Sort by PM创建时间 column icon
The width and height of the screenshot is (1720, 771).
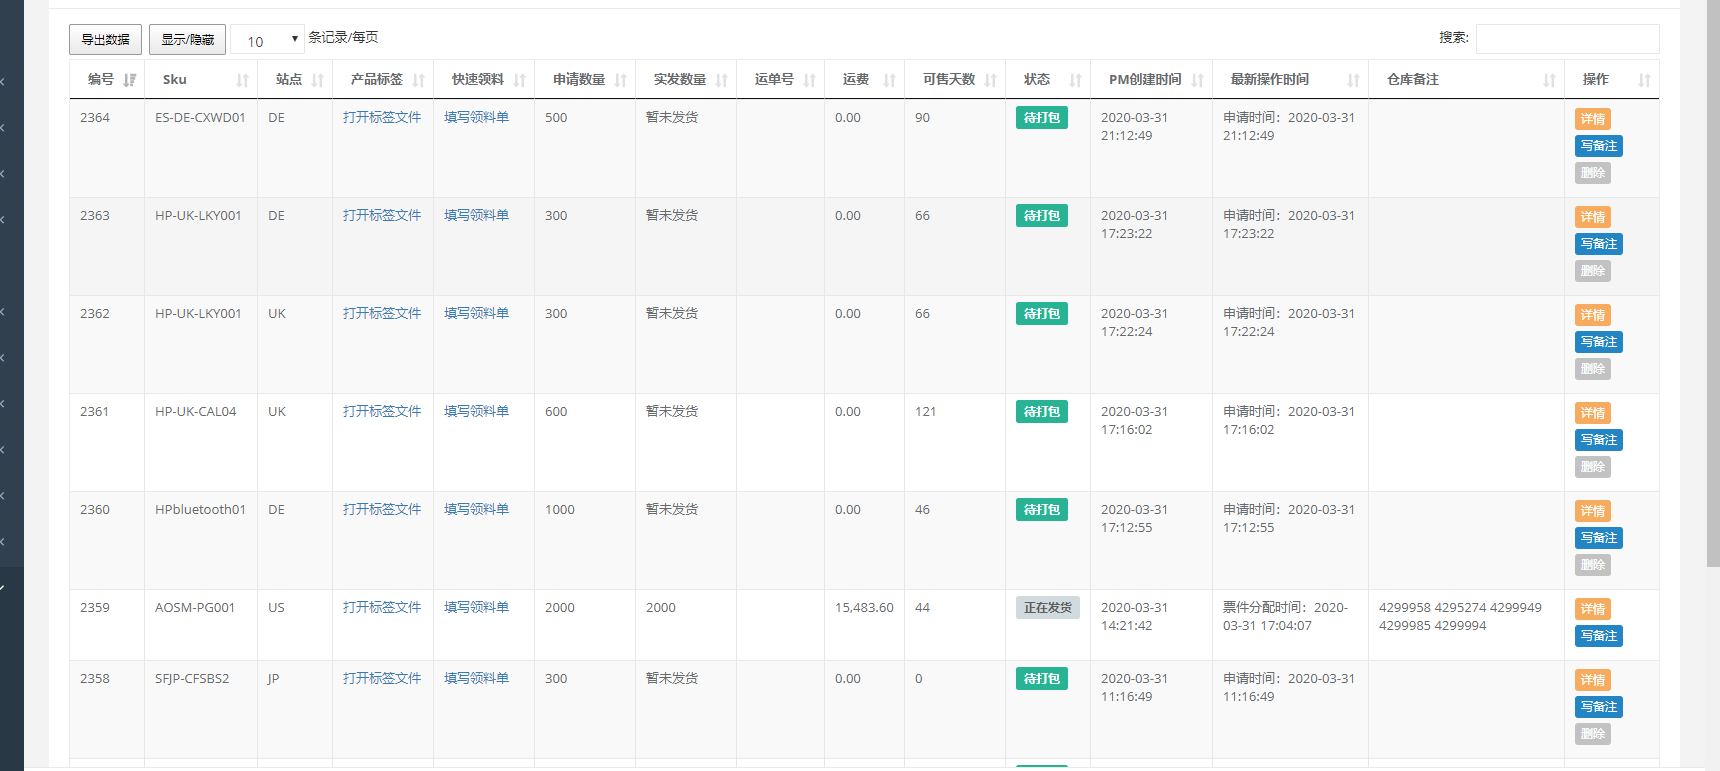click(1197, 80)
